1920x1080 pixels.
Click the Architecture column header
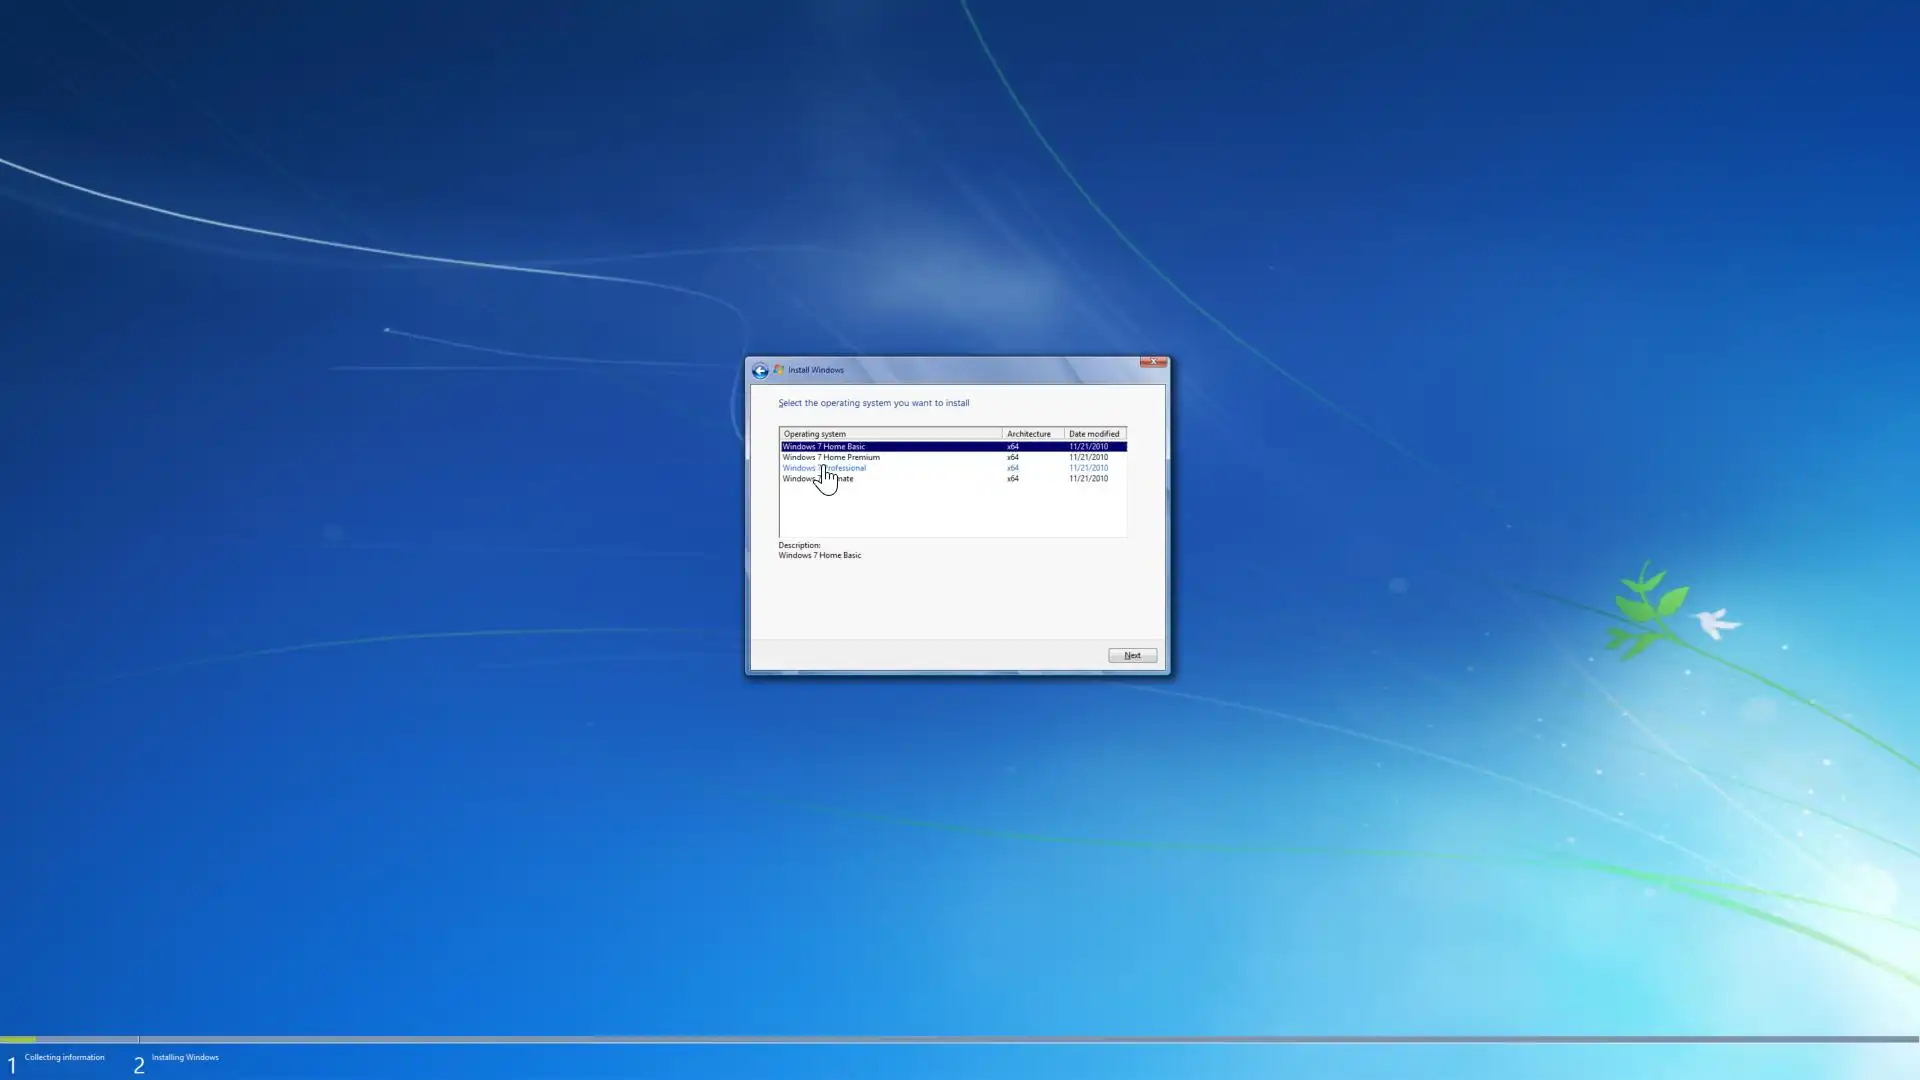point(1031,434)
